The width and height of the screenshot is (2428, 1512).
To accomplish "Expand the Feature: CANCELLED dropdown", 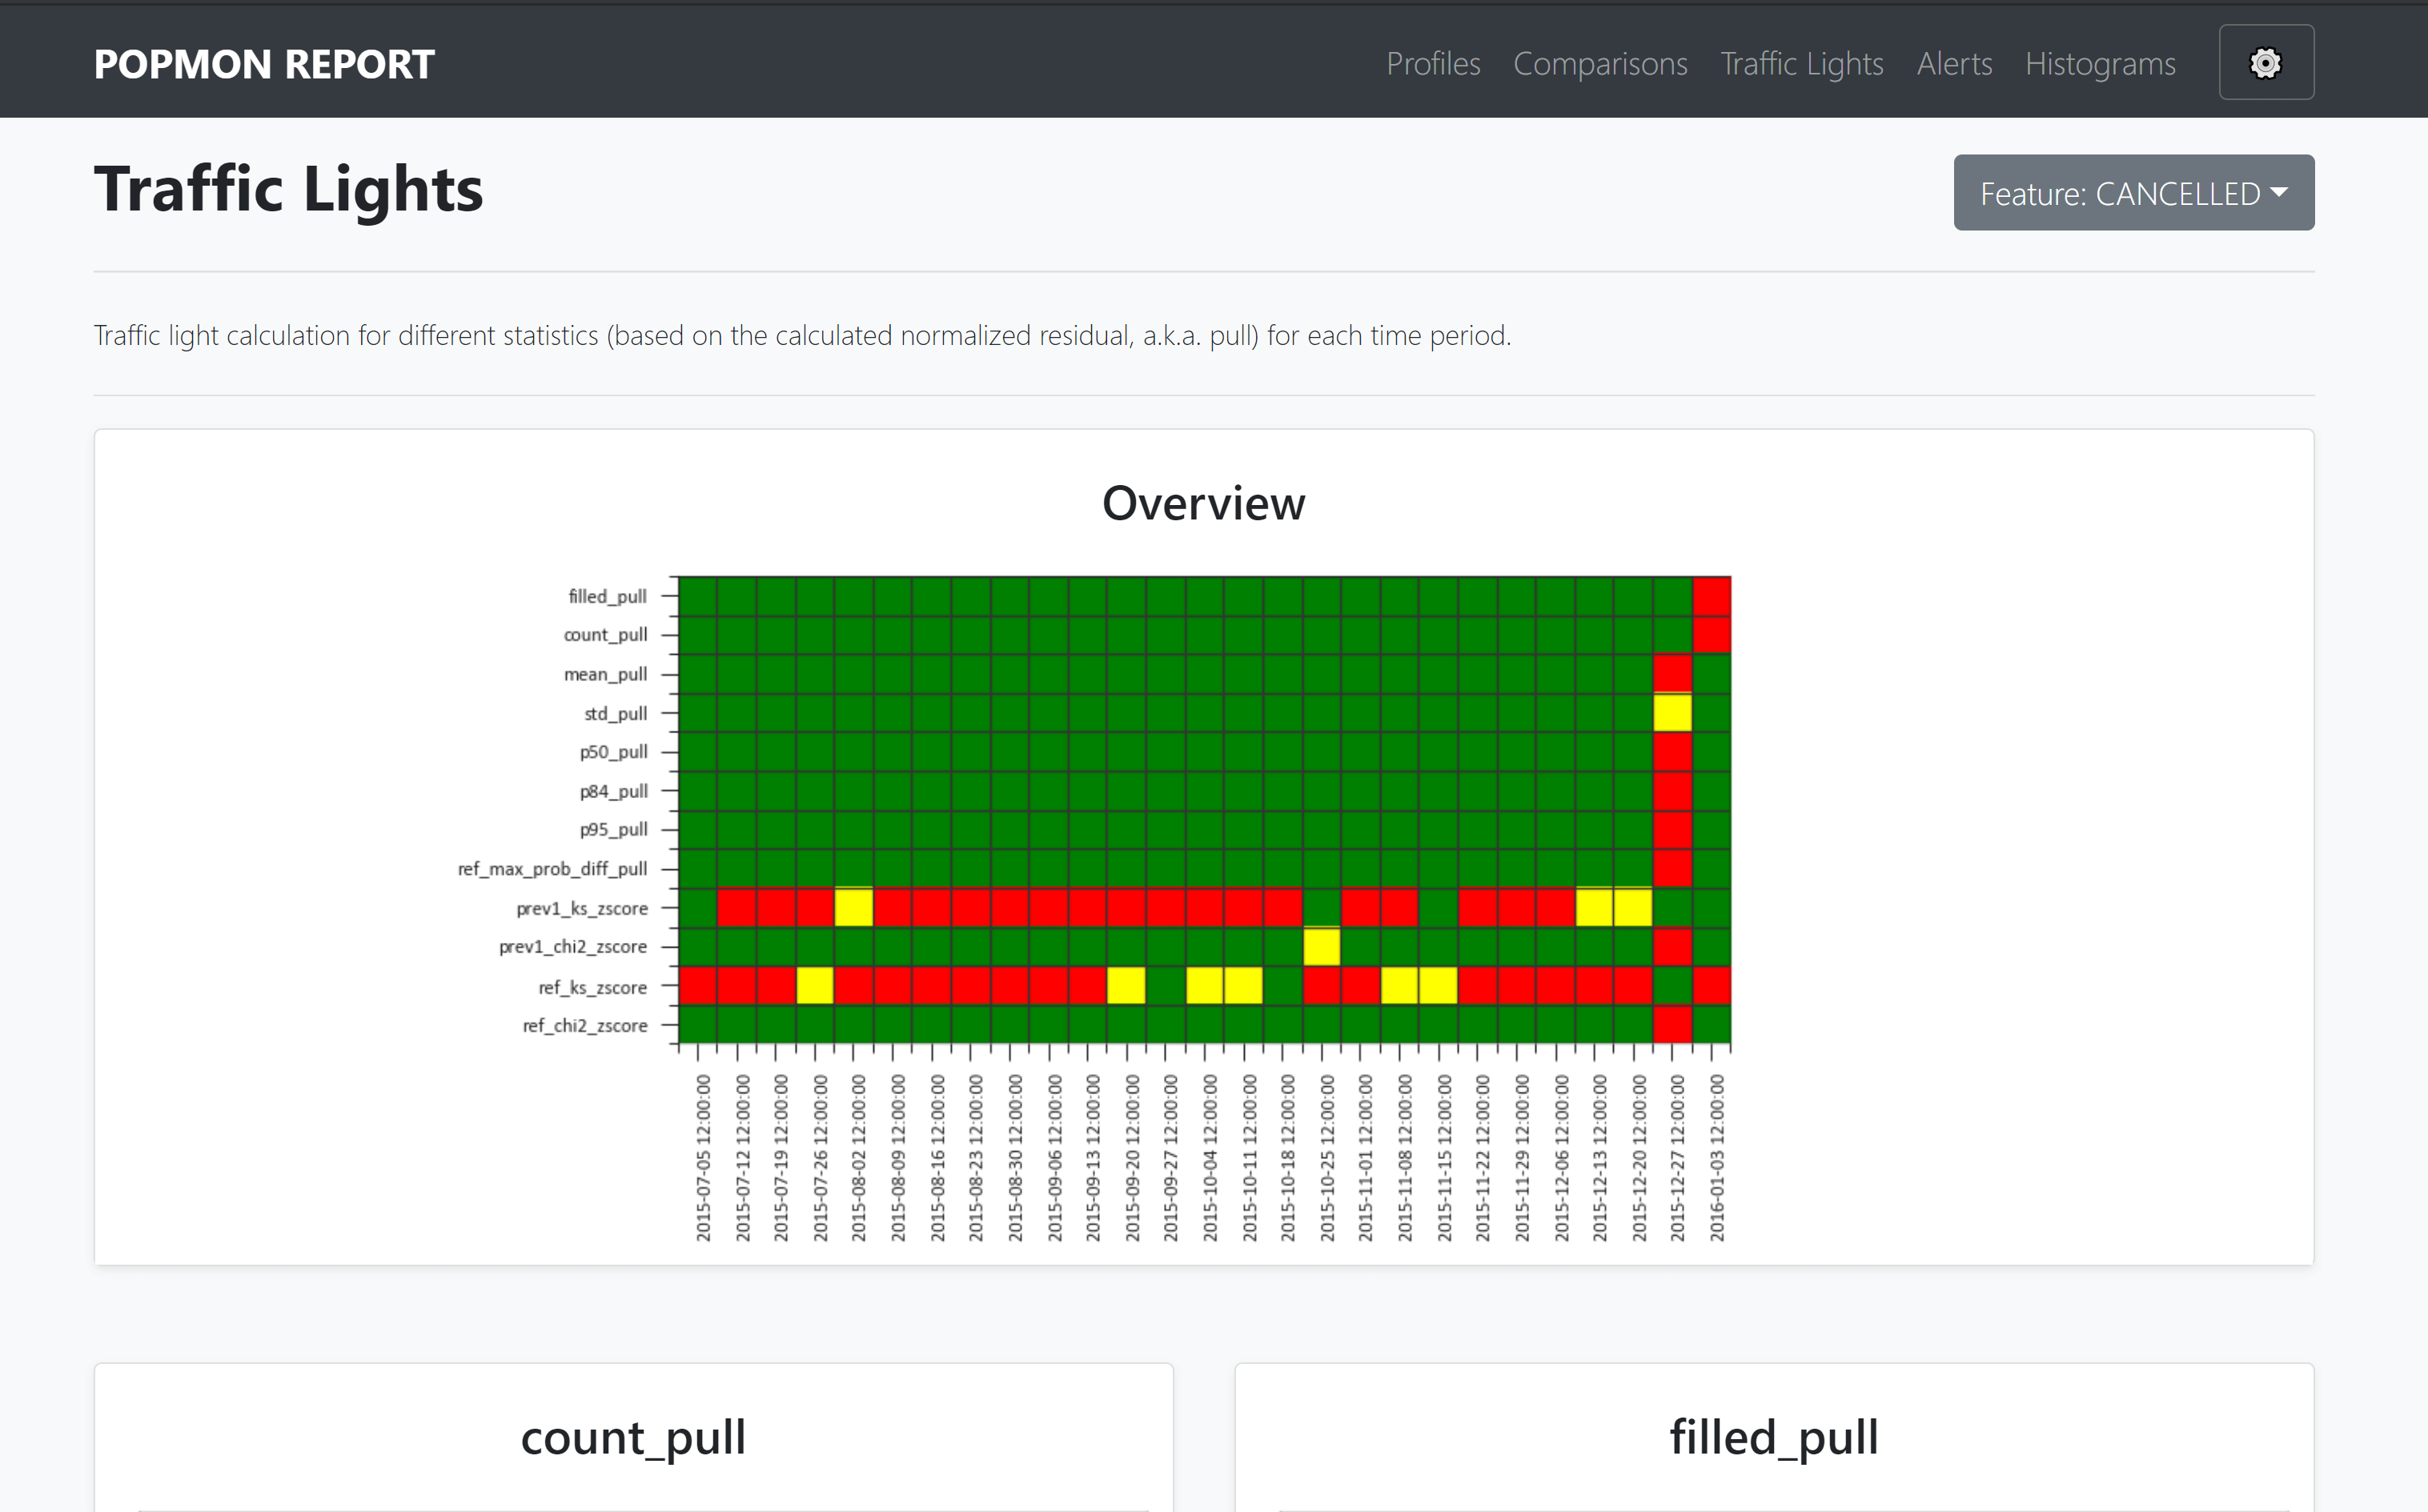I will 2133,193.
